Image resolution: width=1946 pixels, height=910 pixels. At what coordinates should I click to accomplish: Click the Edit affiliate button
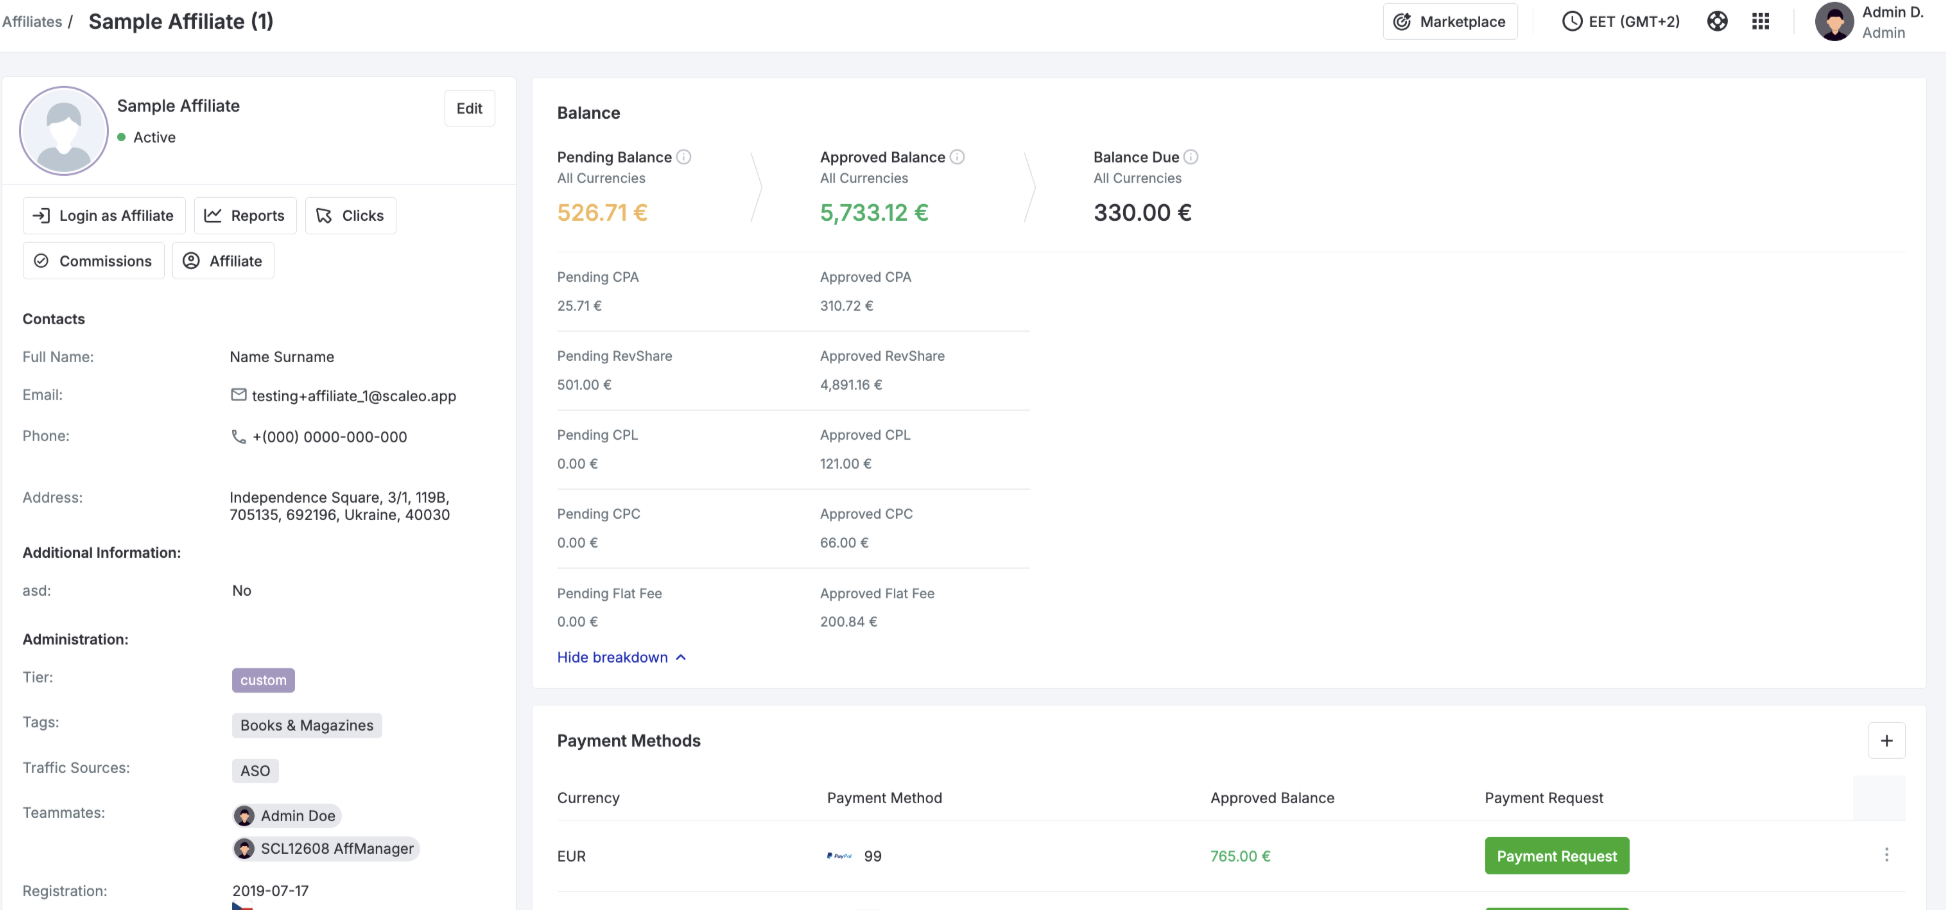point(469,108)
